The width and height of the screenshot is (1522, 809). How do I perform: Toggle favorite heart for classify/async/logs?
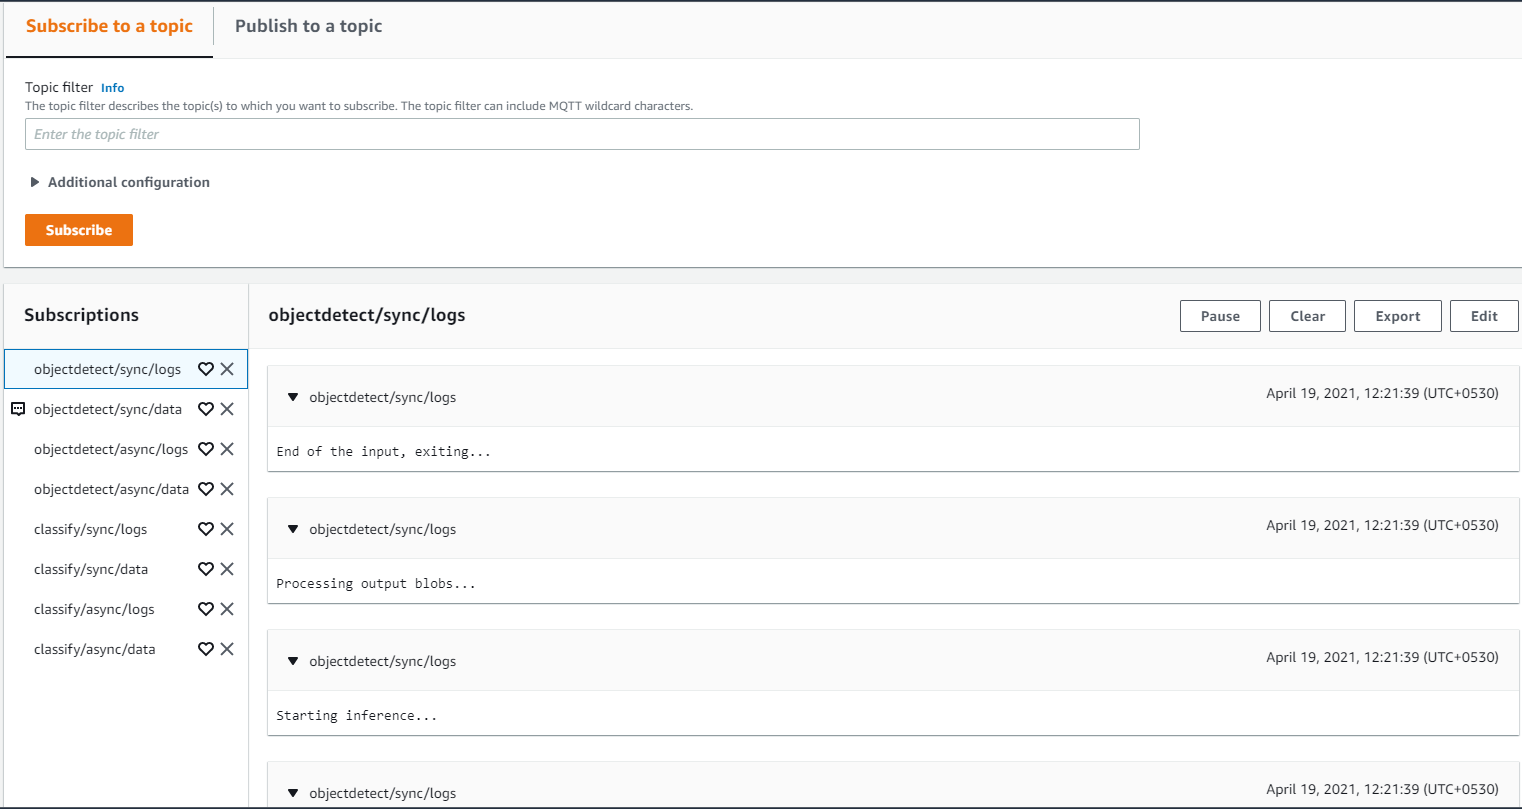[x=206, y=609]
